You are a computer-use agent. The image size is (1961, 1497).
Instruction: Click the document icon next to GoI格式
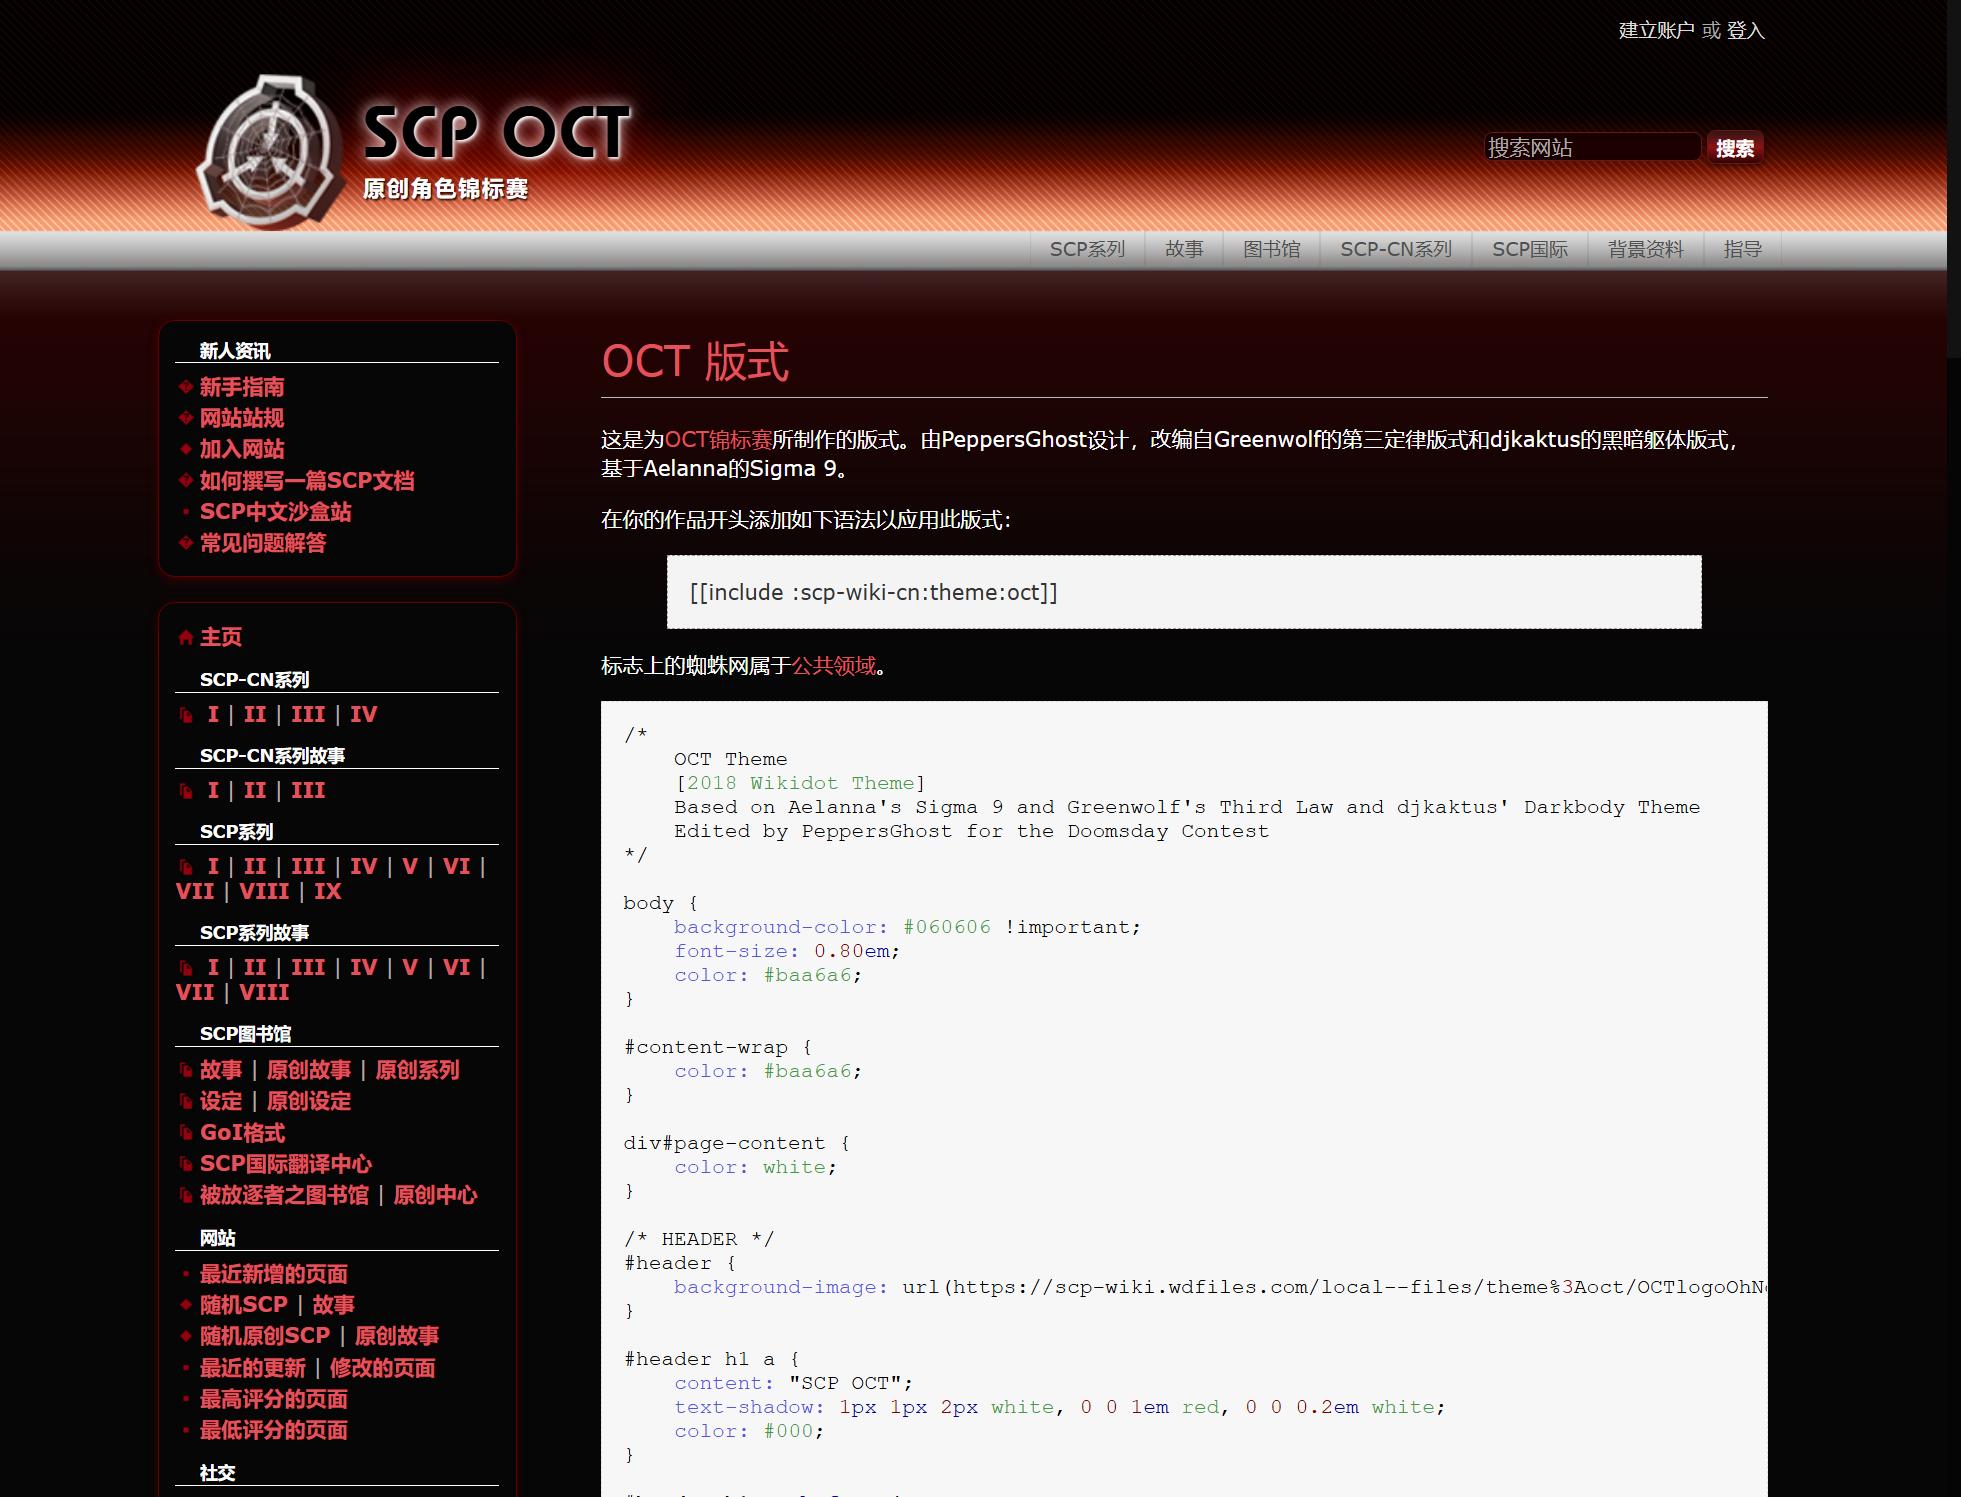tap(186, 1133)
